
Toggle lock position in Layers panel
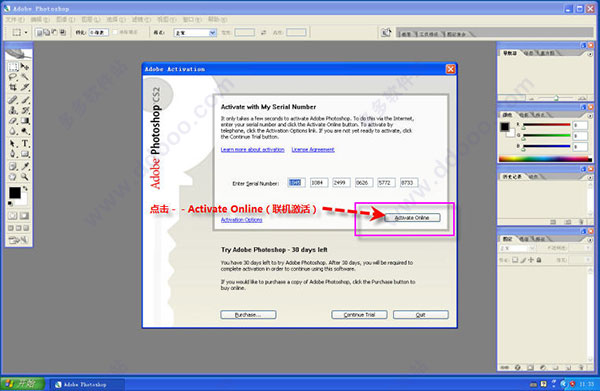click(x=531, y=260)
